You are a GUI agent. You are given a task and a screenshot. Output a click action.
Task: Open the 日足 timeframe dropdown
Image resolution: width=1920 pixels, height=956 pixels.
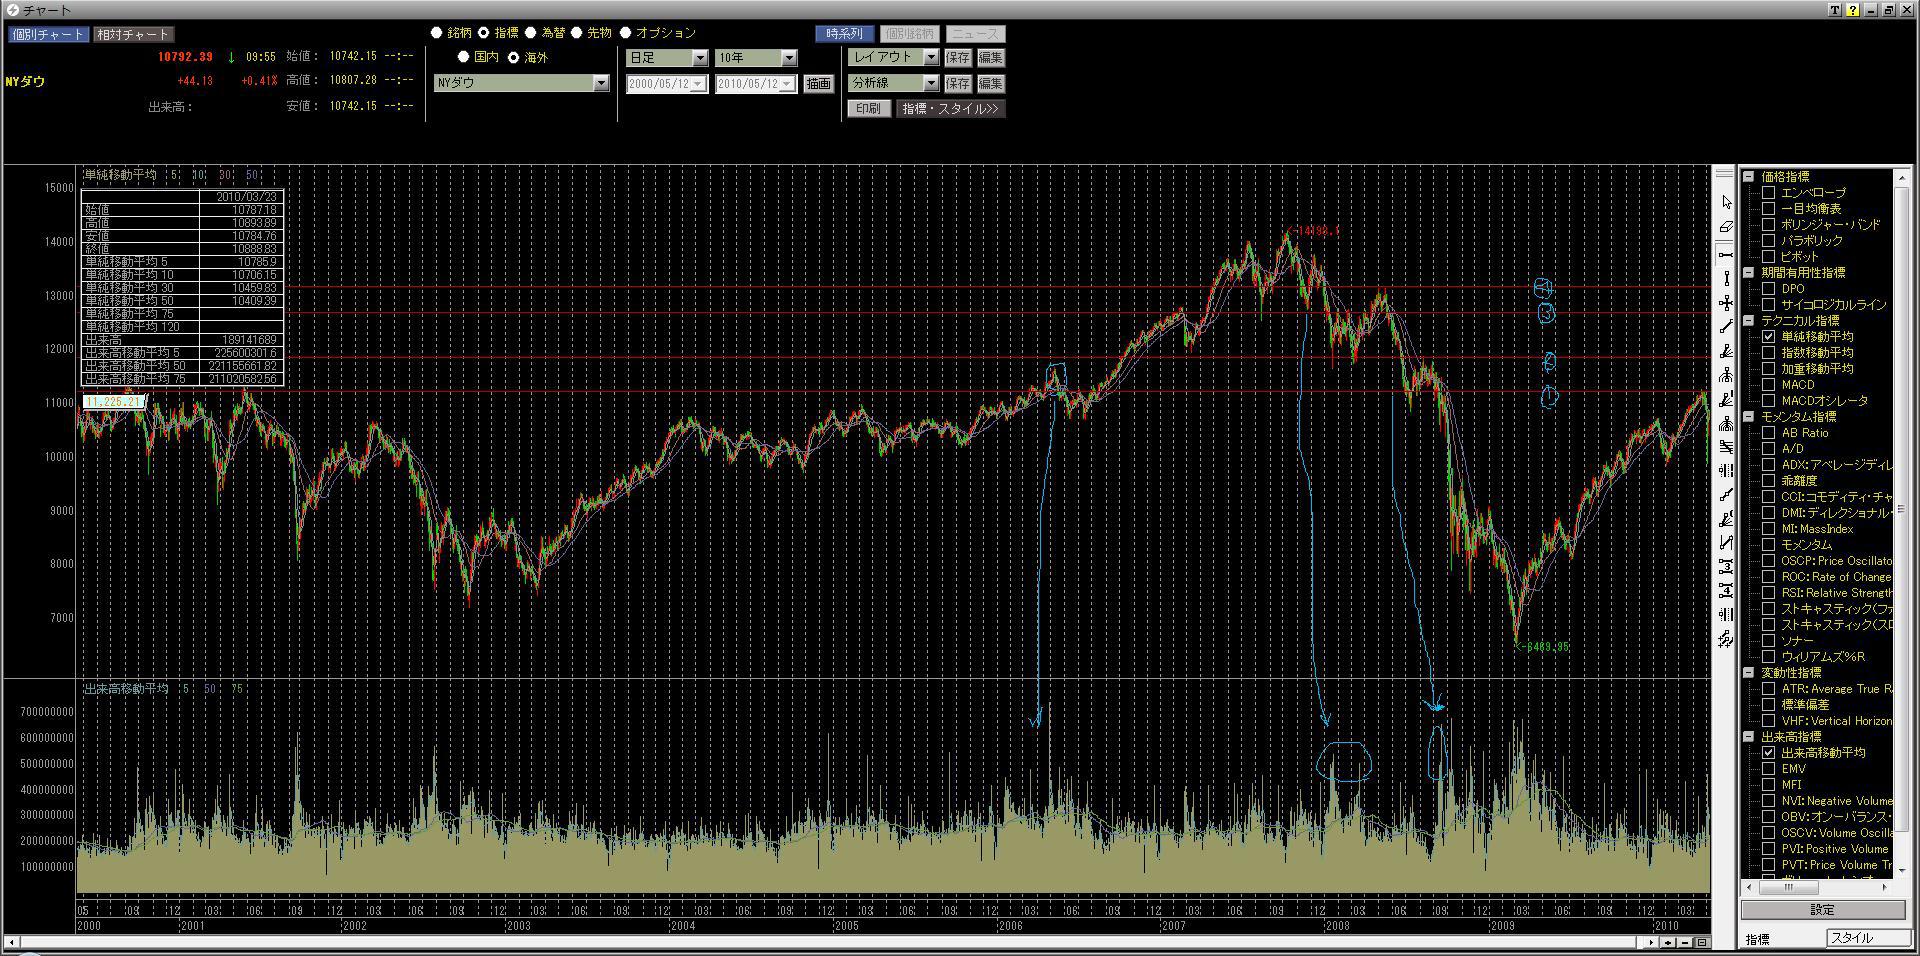(x=667, y=58)
